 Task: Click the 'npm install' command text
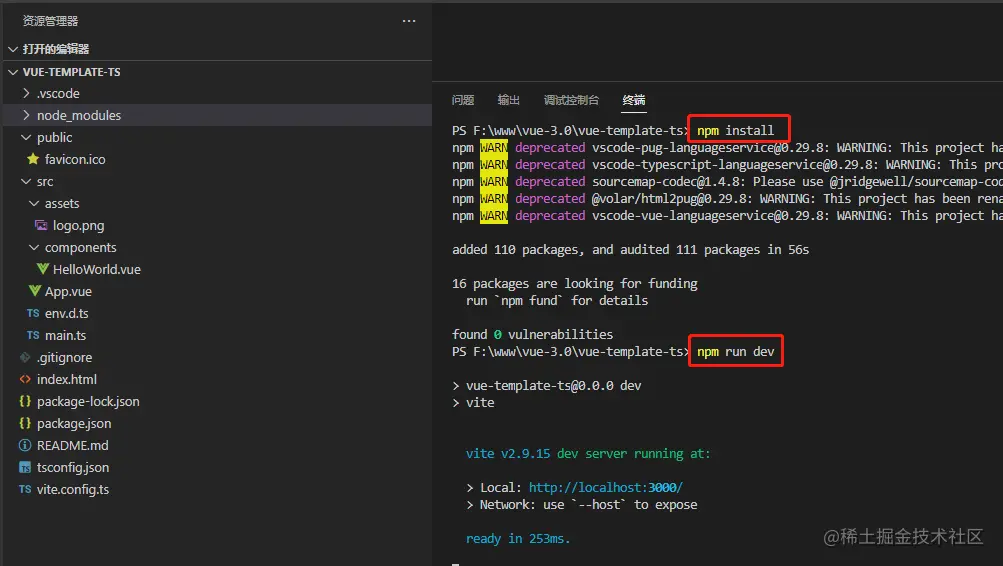(x=735, y=130)
